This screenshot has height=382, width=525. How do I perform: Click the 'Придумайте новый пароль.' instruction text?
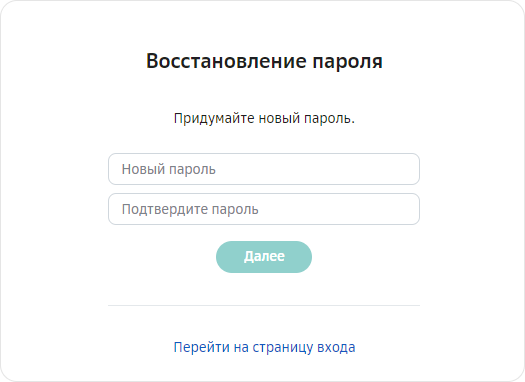(x=264, y=118)
